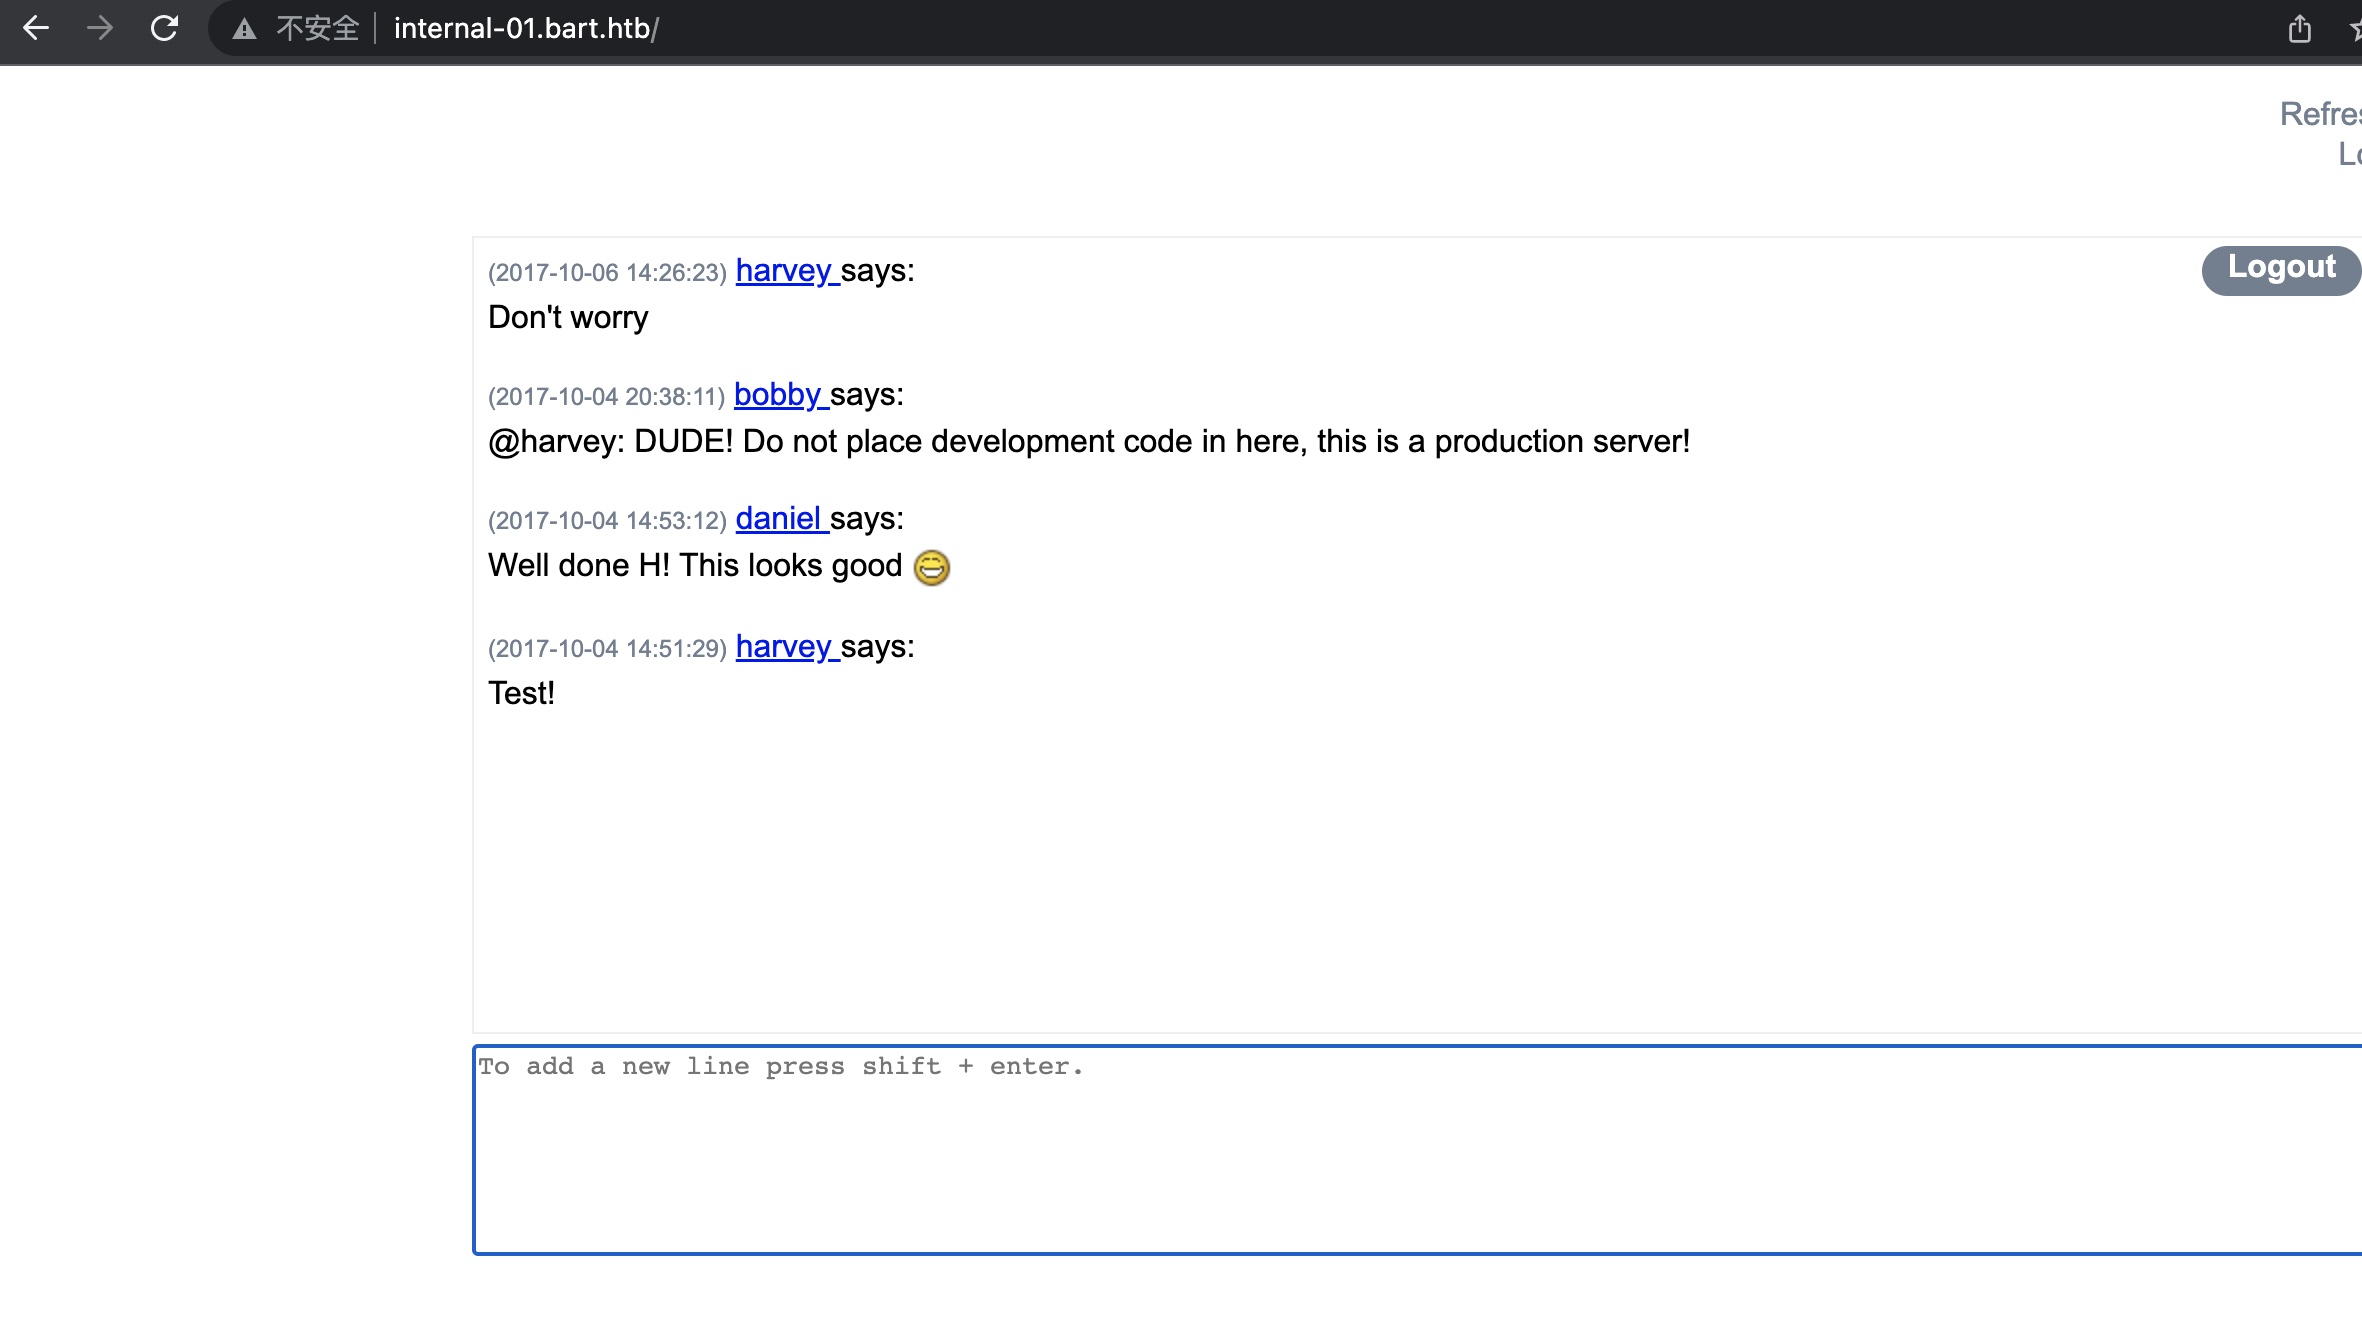Select the internal-01.bart.htb address bar URL
The image size is (2362, 1340).
tap(525, 29)
